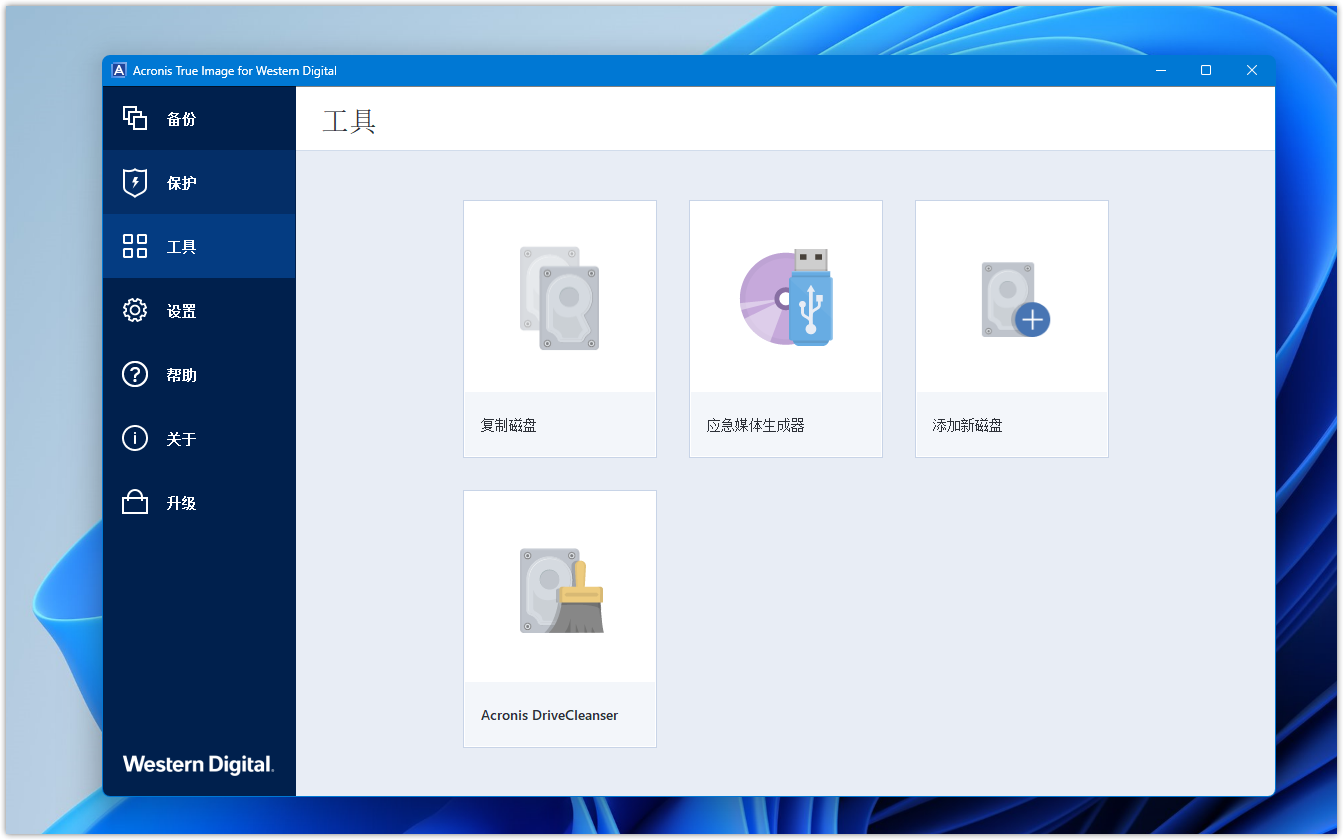The height and width of the screenshot is (840, 1343).
Task: Open the 设置 sidebar label
Action: point(181,311)
